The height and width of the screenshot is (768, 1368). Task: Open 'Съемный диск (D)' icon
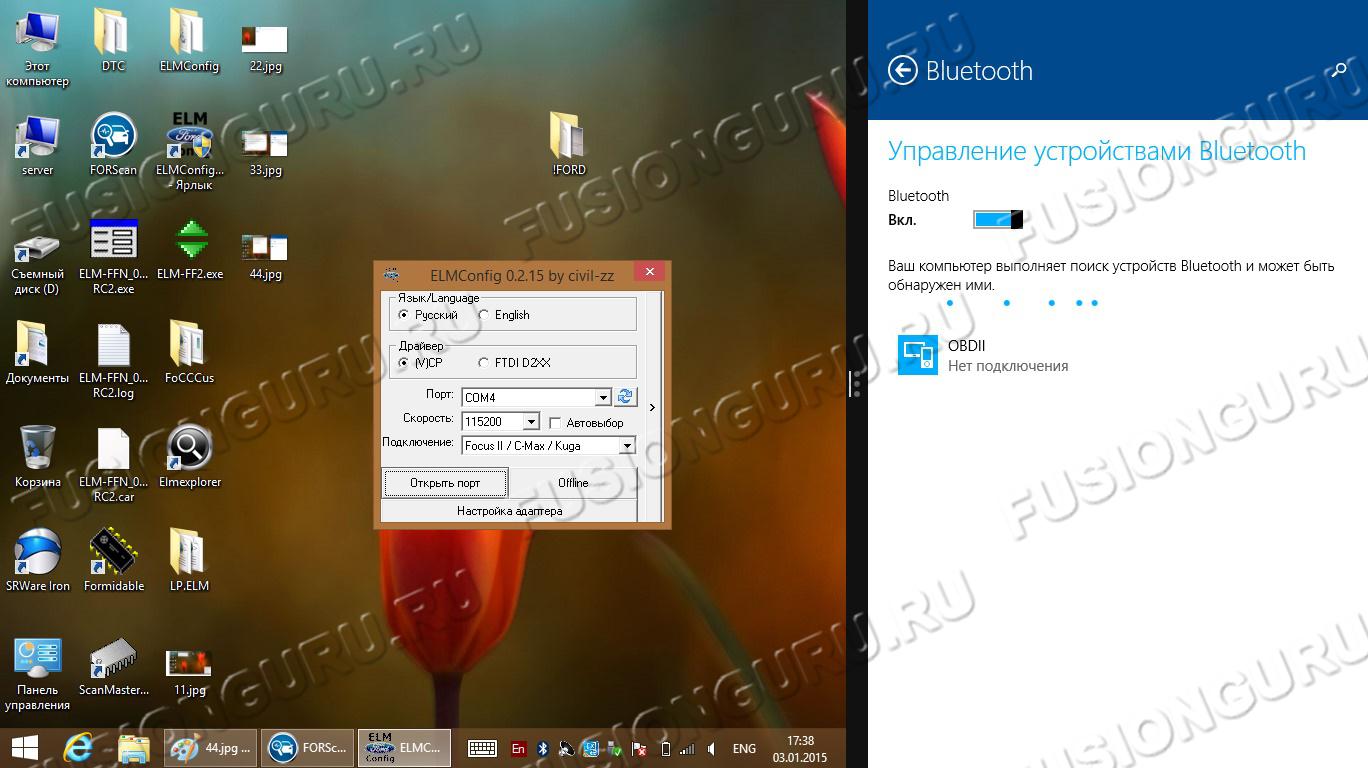coord(37,264)
